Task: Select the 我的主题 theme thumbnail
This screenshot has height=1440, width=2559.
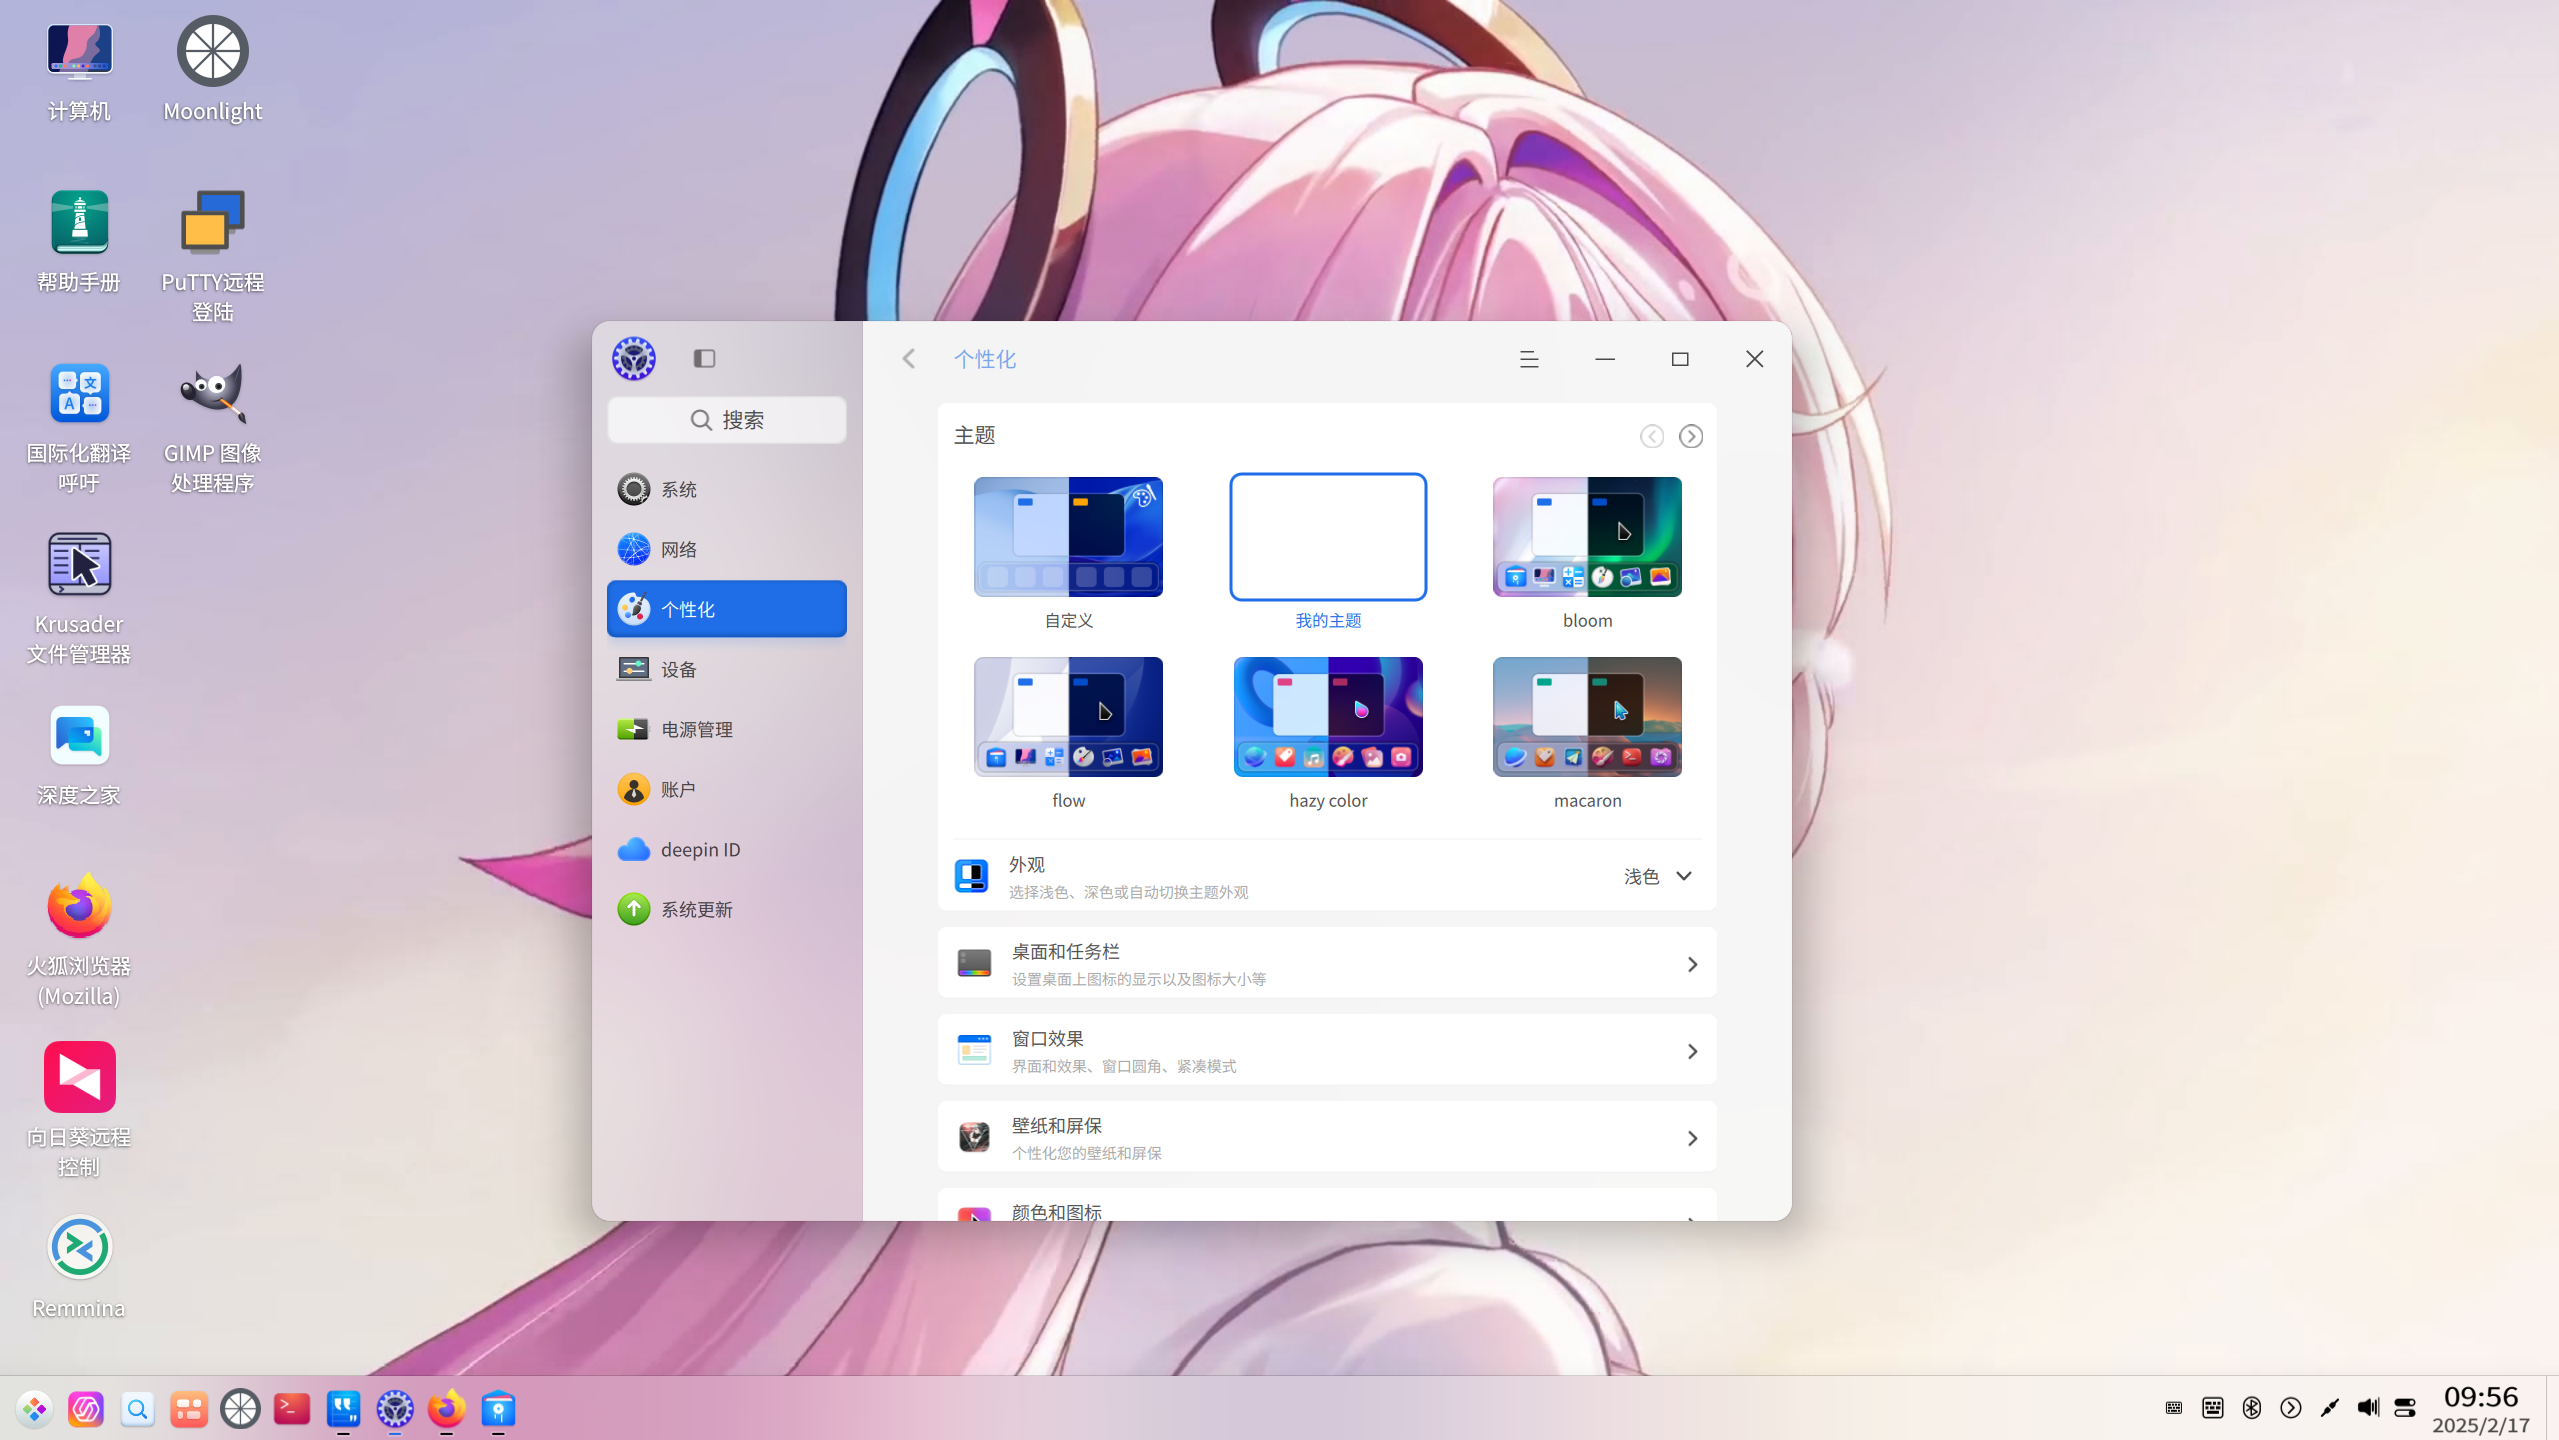Action: (1328, 537)
